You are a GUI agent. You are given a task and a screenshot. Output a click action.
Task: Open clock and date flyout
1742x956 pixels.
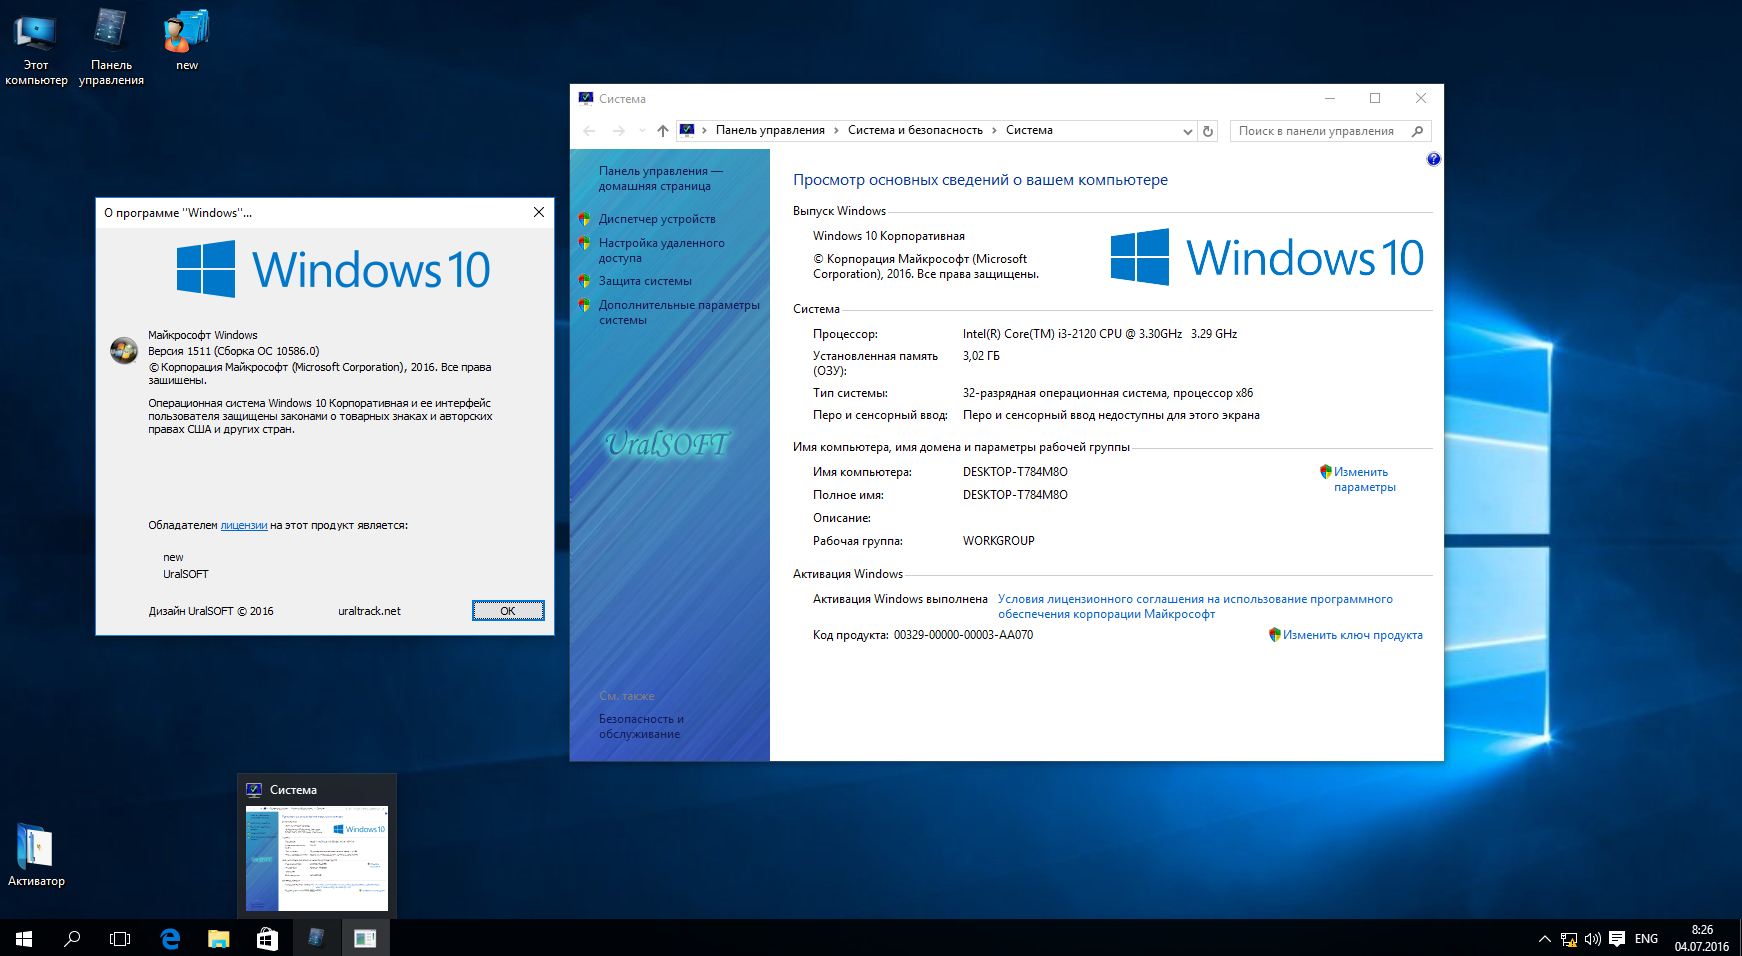point(1702,938)
